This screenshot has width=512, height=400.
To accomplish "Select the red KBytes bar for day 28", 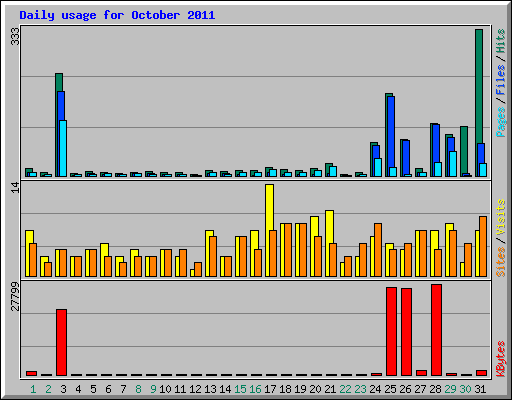I will tap(436, 330).
